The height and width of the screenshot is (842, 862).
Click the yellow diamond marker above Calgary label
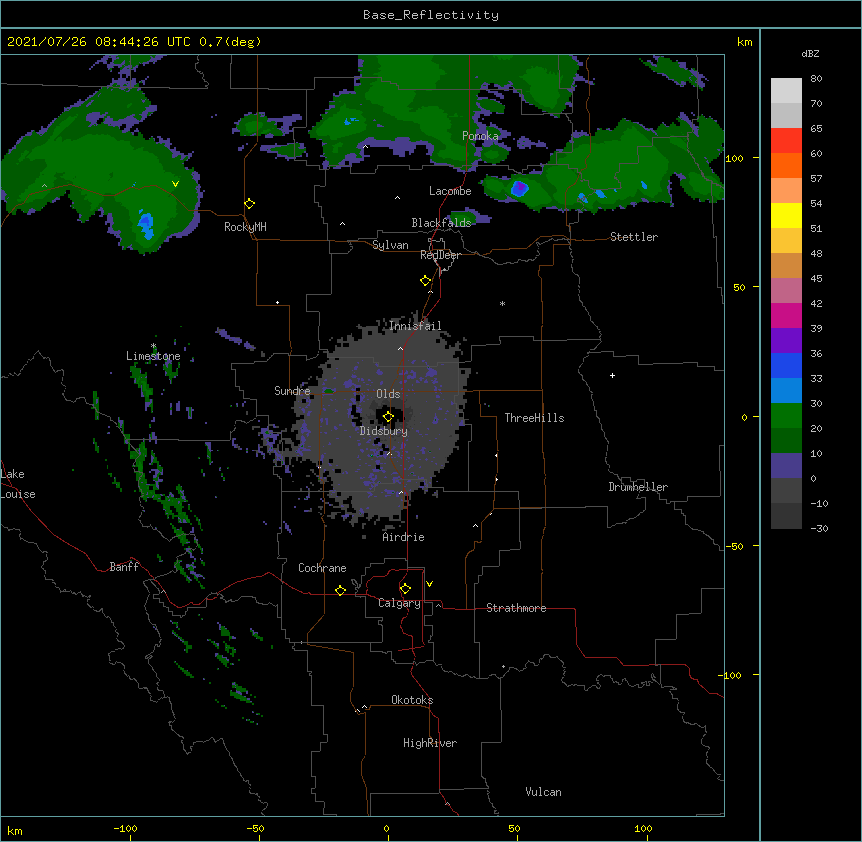coord(405,589)
